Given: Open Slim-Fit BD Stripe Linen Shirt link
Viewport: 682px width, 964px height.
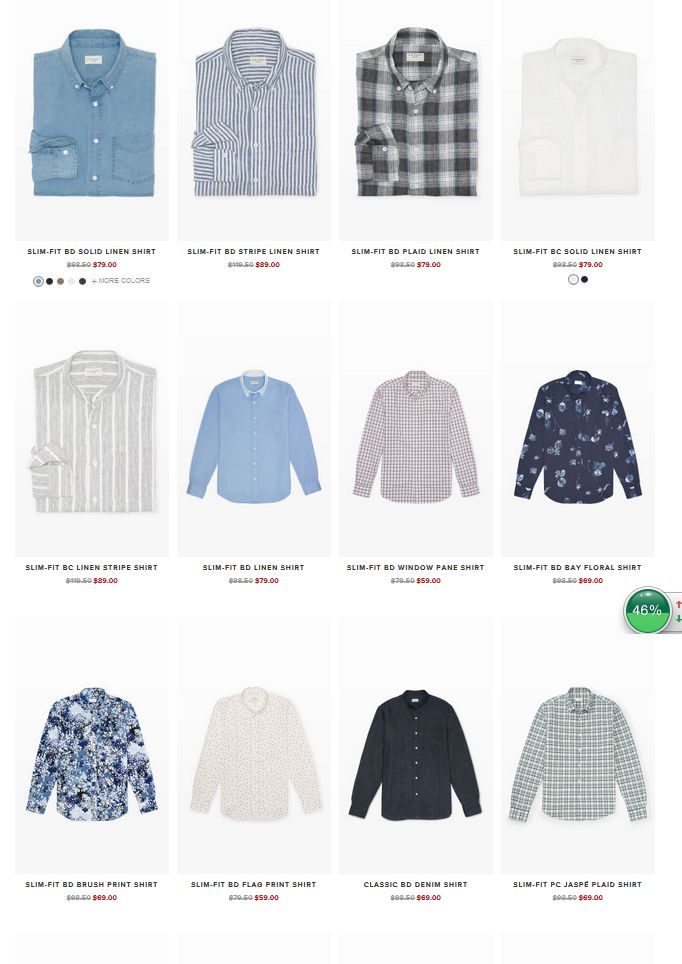Looking at the screenshot, I should (x=253, y=251).
